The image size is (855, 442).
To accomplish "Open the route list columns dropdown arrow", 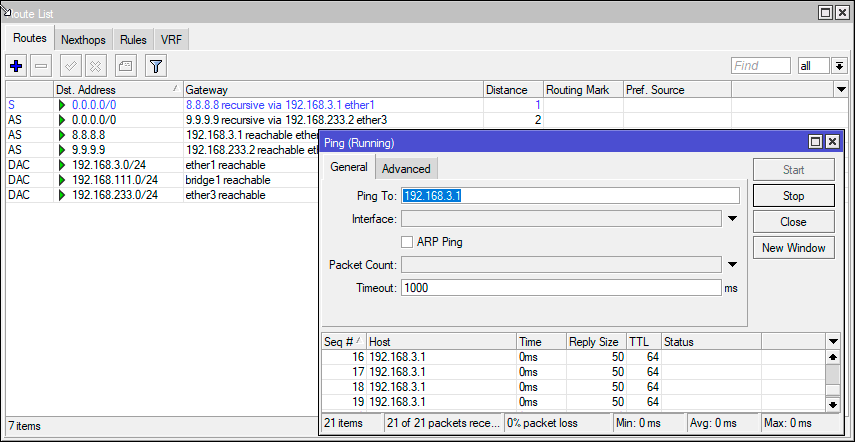I will tap(841, 90).
